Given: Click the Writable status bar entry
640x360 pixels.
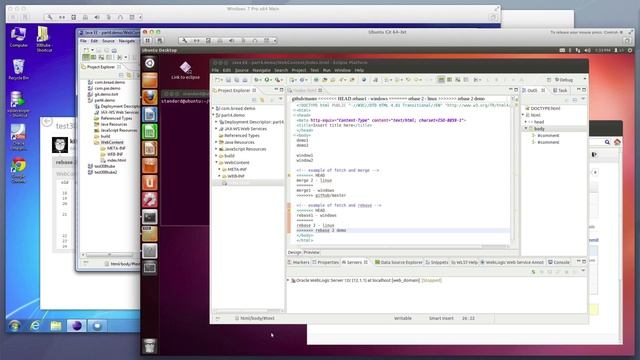Looking at the screenshot, I should (x=402, y=318).
